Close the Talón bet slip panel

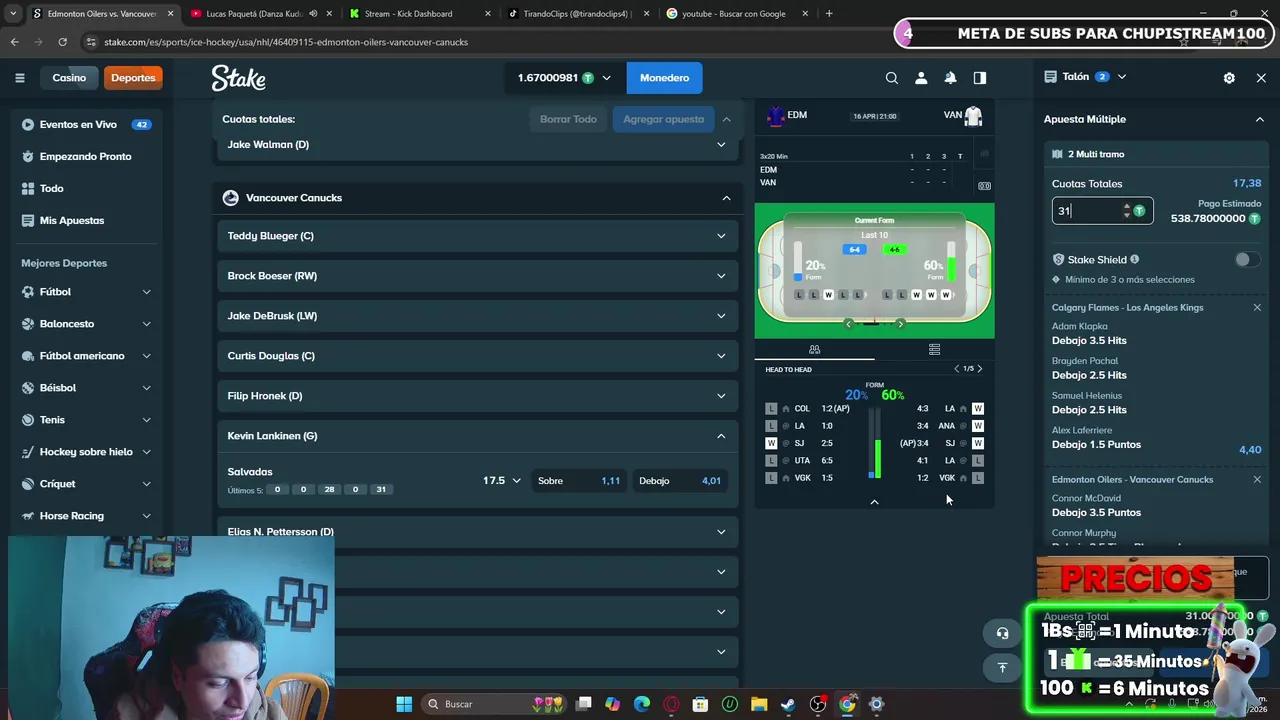coord(1261,78)
